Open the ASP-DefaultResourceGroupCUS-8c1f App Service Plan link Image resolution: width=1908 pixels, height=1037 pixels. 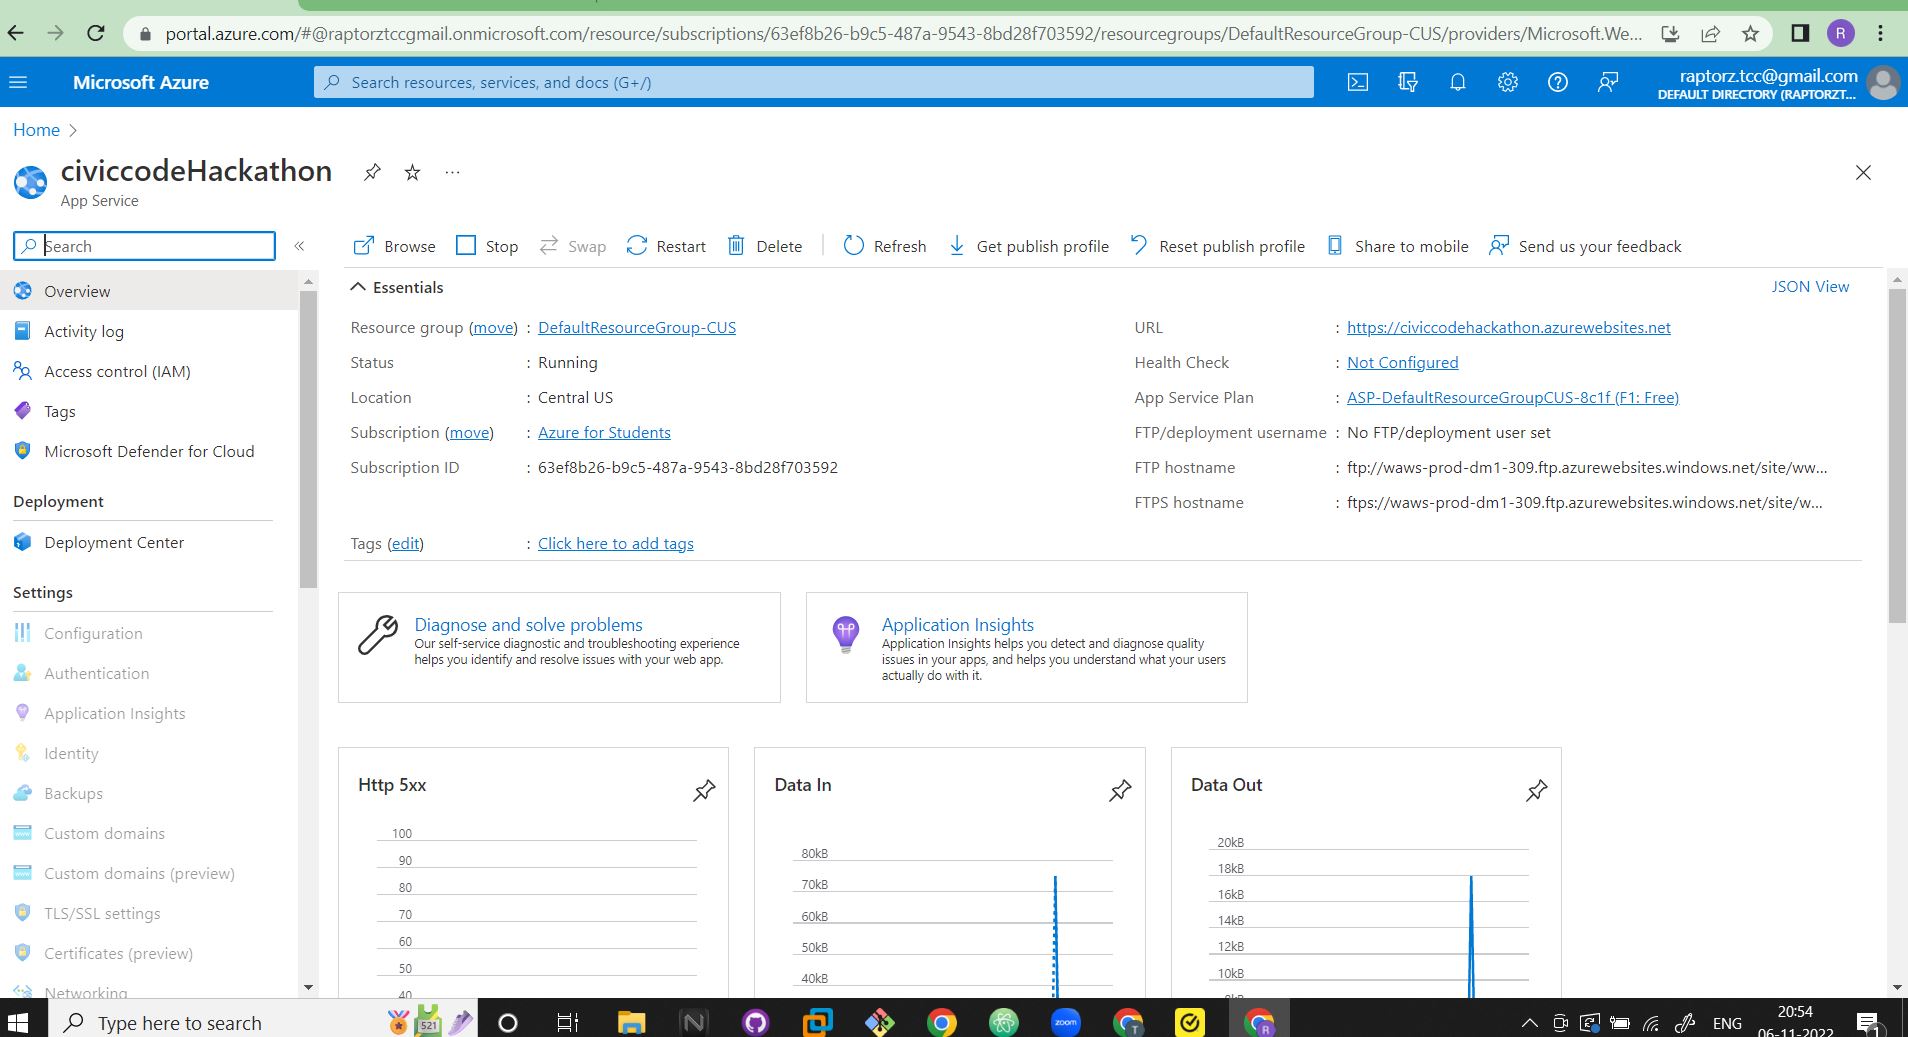[x=1512, y=397]
